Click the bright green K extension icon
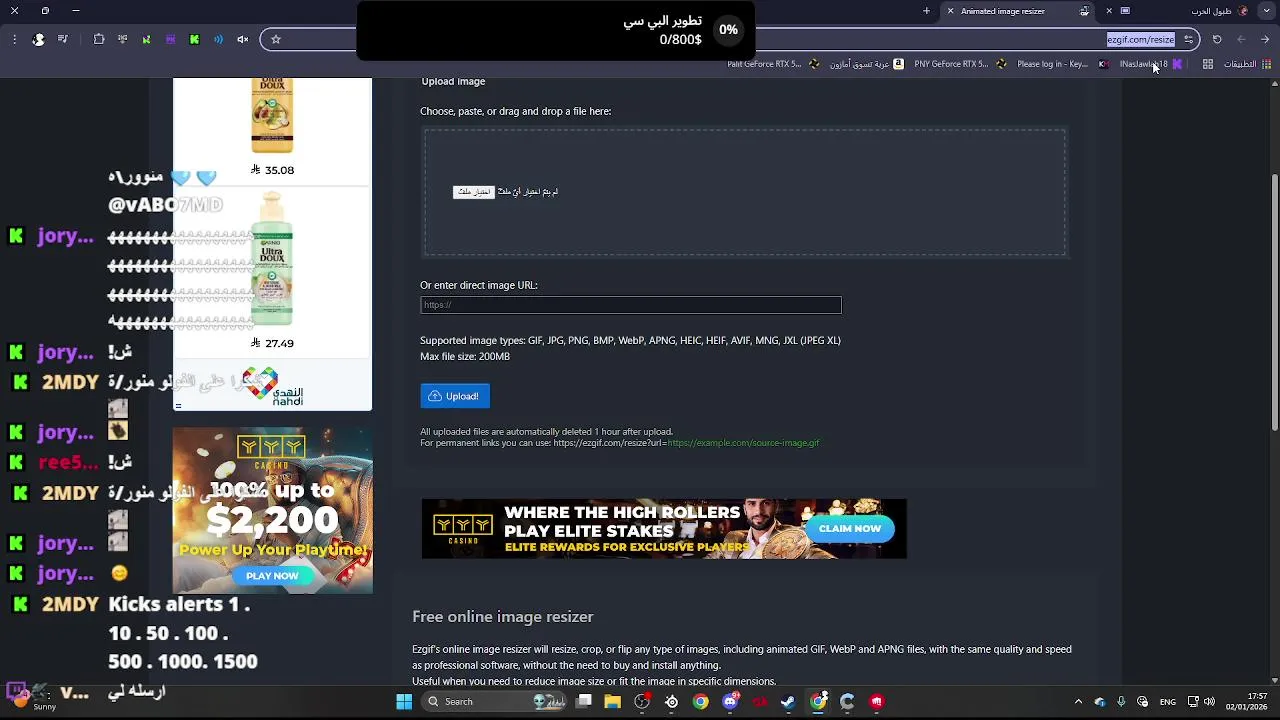Image resolution: width=1280 pixels, height=720 pixels. pyautogui.click(x=194, y=39)
